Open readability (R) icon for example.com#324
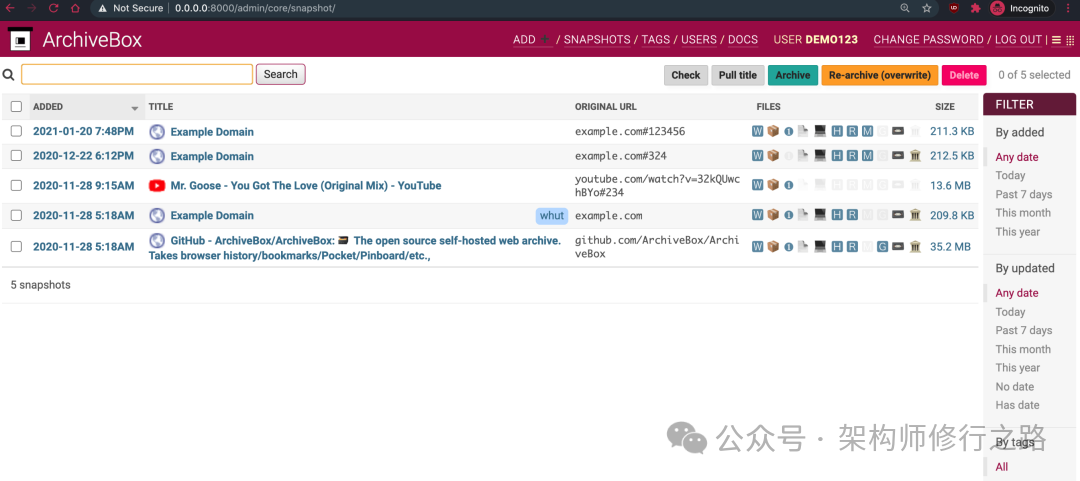The height and width of the screenshot is (481, 1080). pyautogui.click(x=852, y=156)
